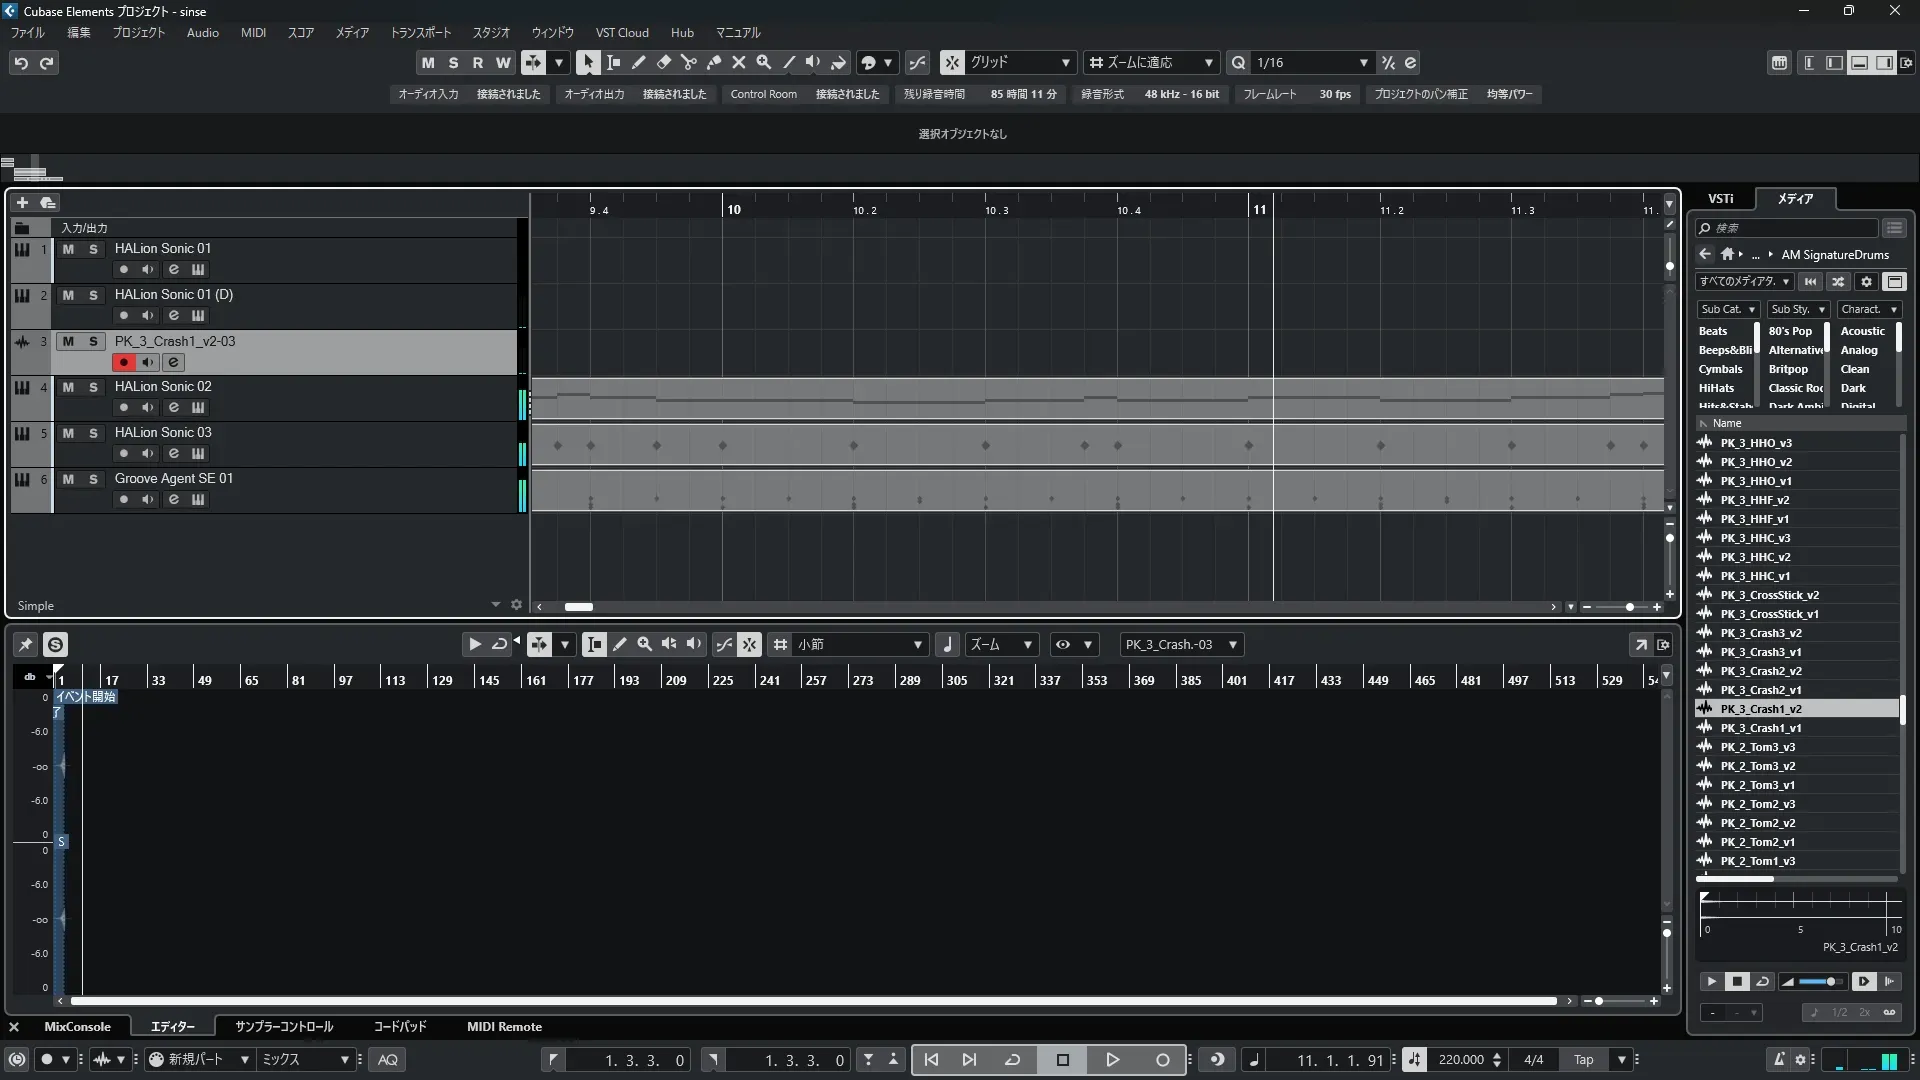Open the トランスポート menu

pyautogui.click(x=420, y=32)
